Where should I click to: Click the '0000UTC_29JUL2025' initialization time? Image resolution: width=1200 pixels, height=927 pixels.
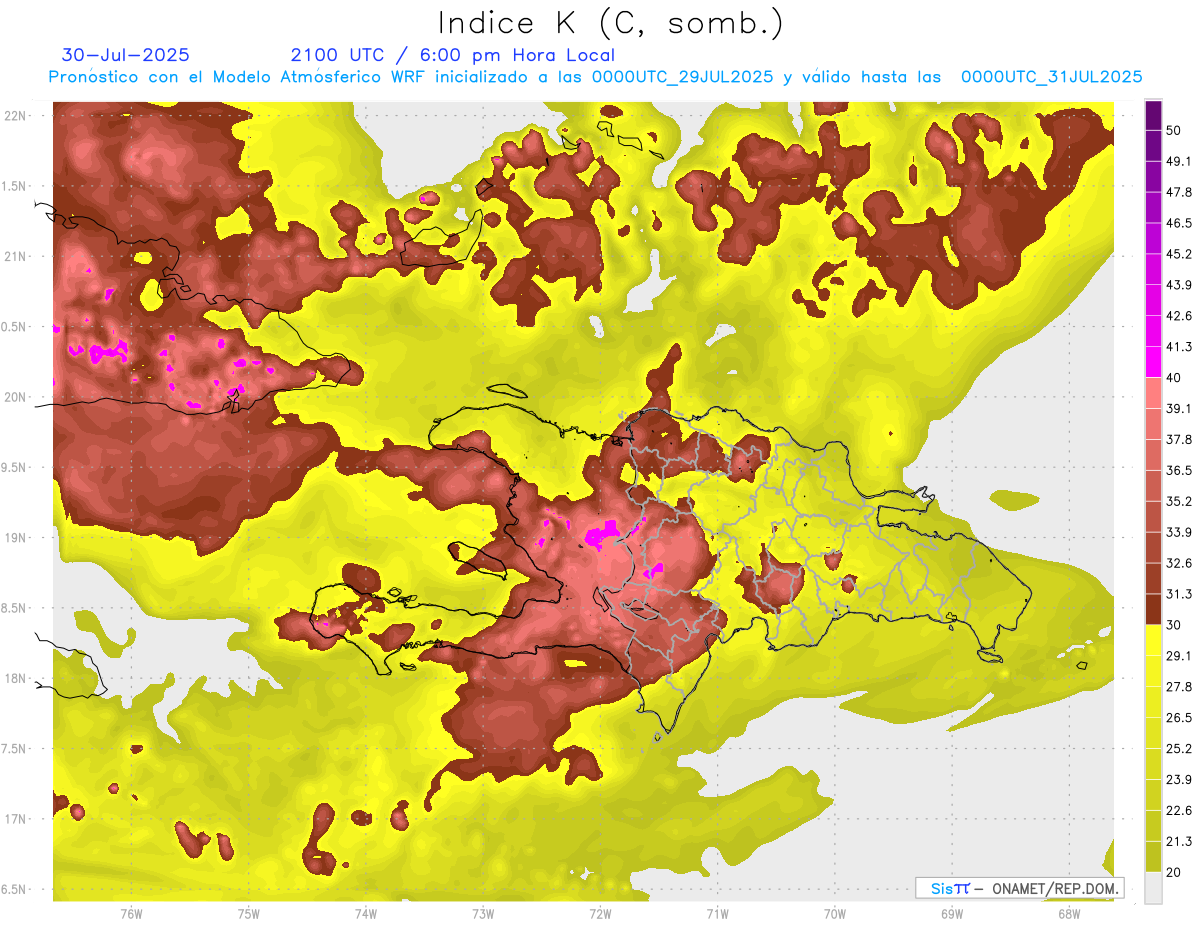click(682, 76)
